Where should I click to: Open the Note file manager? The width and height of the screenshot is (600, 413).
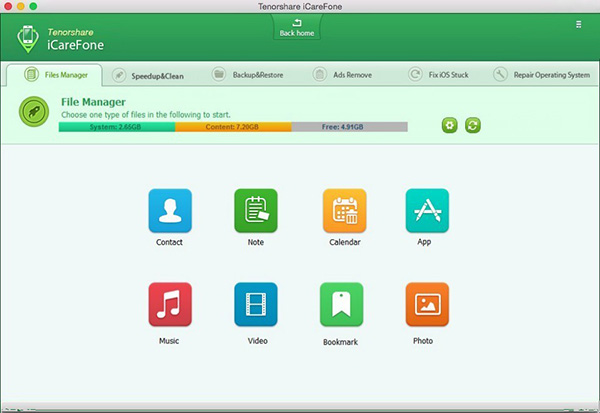256,211
